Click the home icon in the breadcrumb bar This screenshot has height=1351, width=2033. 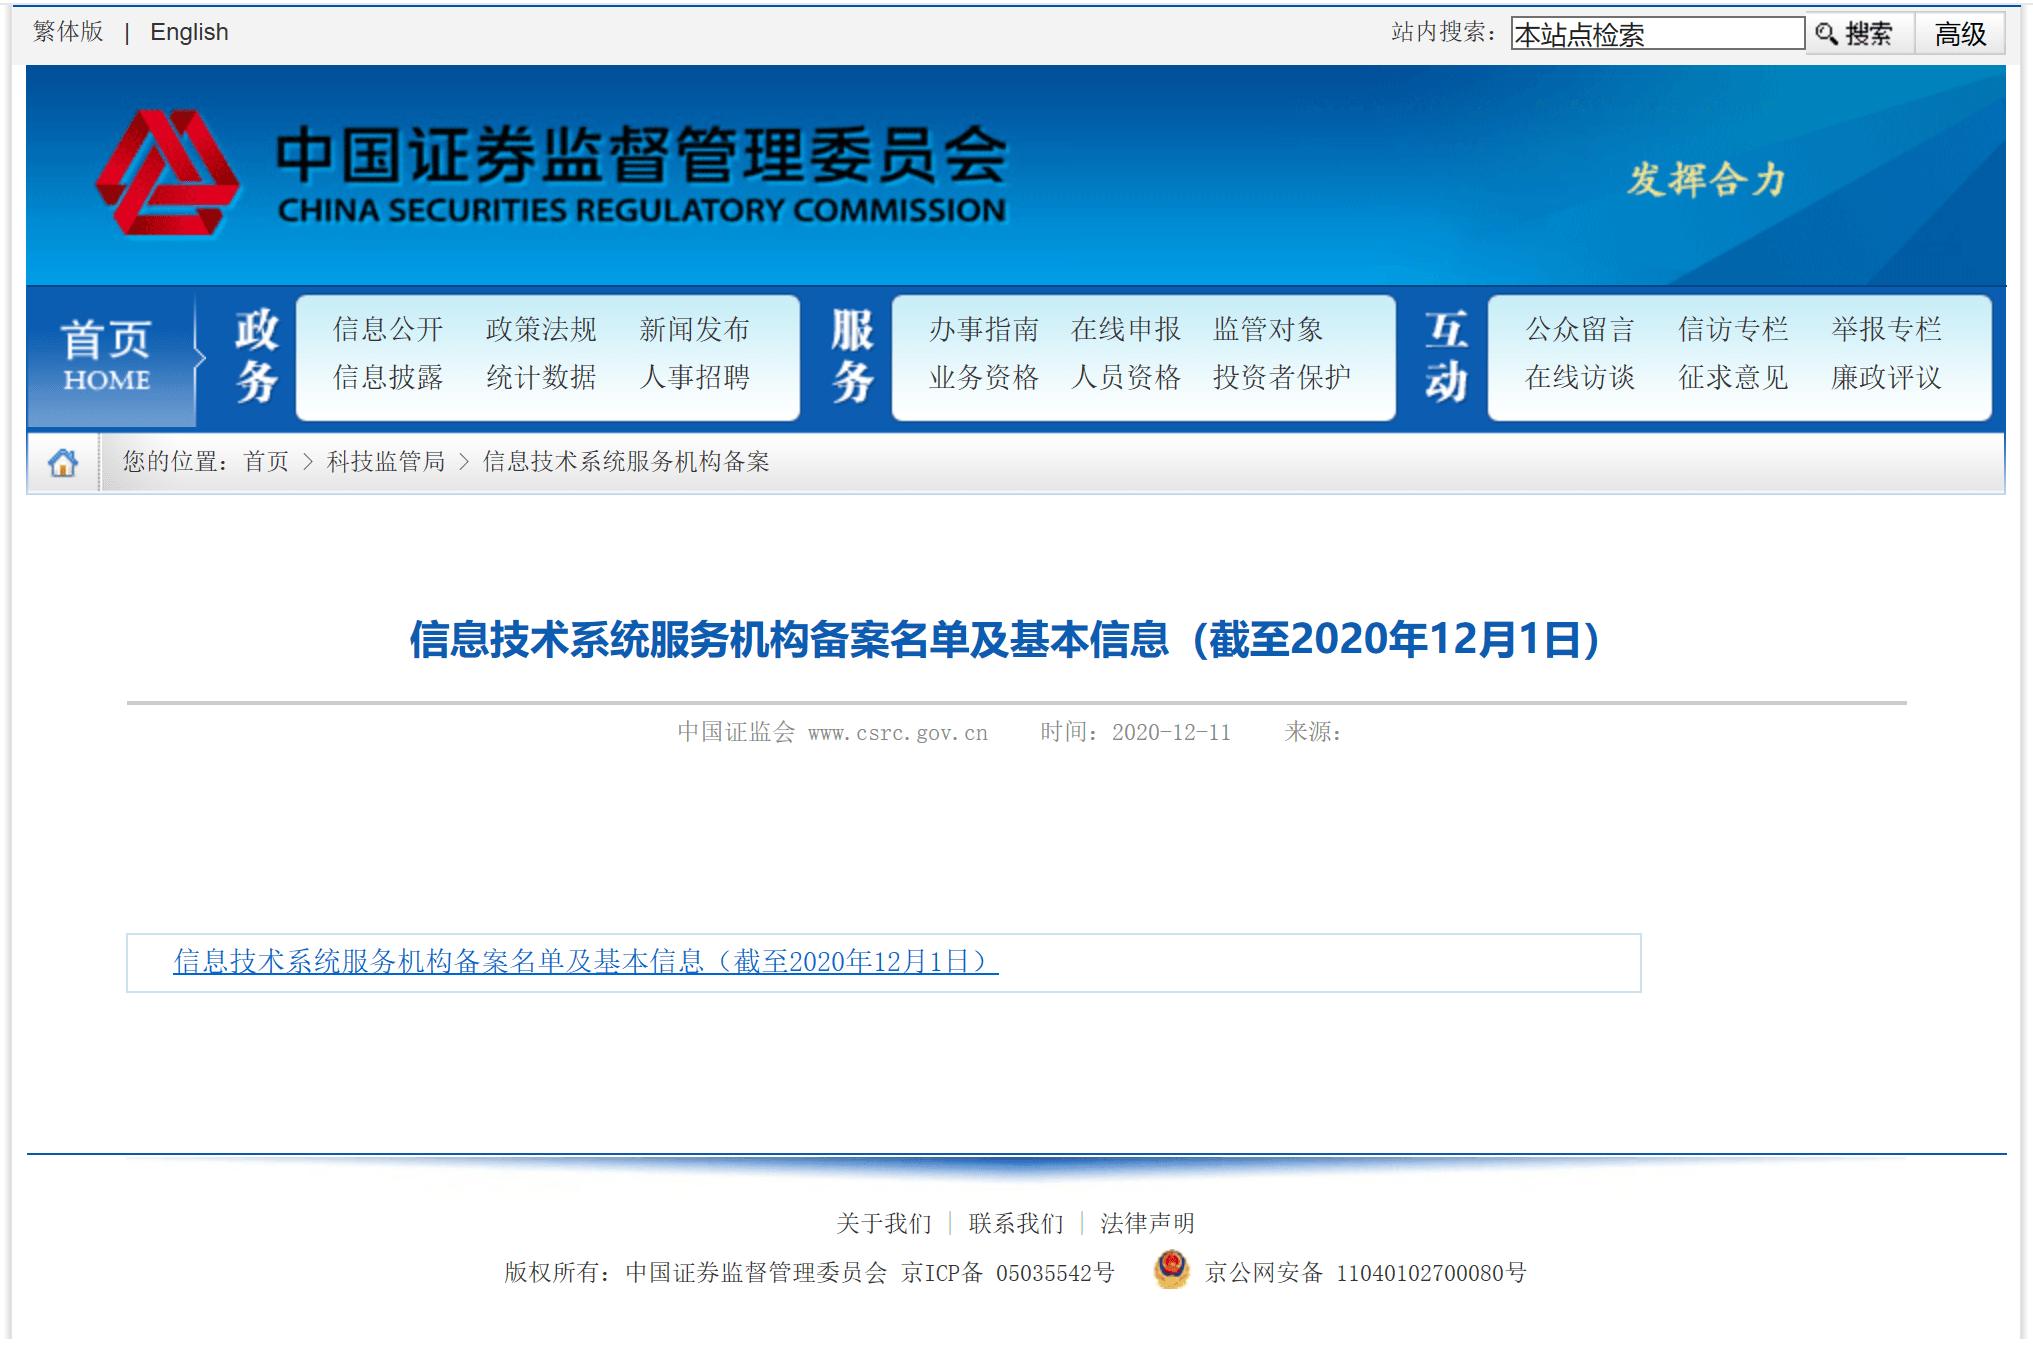tap(63, 462)
